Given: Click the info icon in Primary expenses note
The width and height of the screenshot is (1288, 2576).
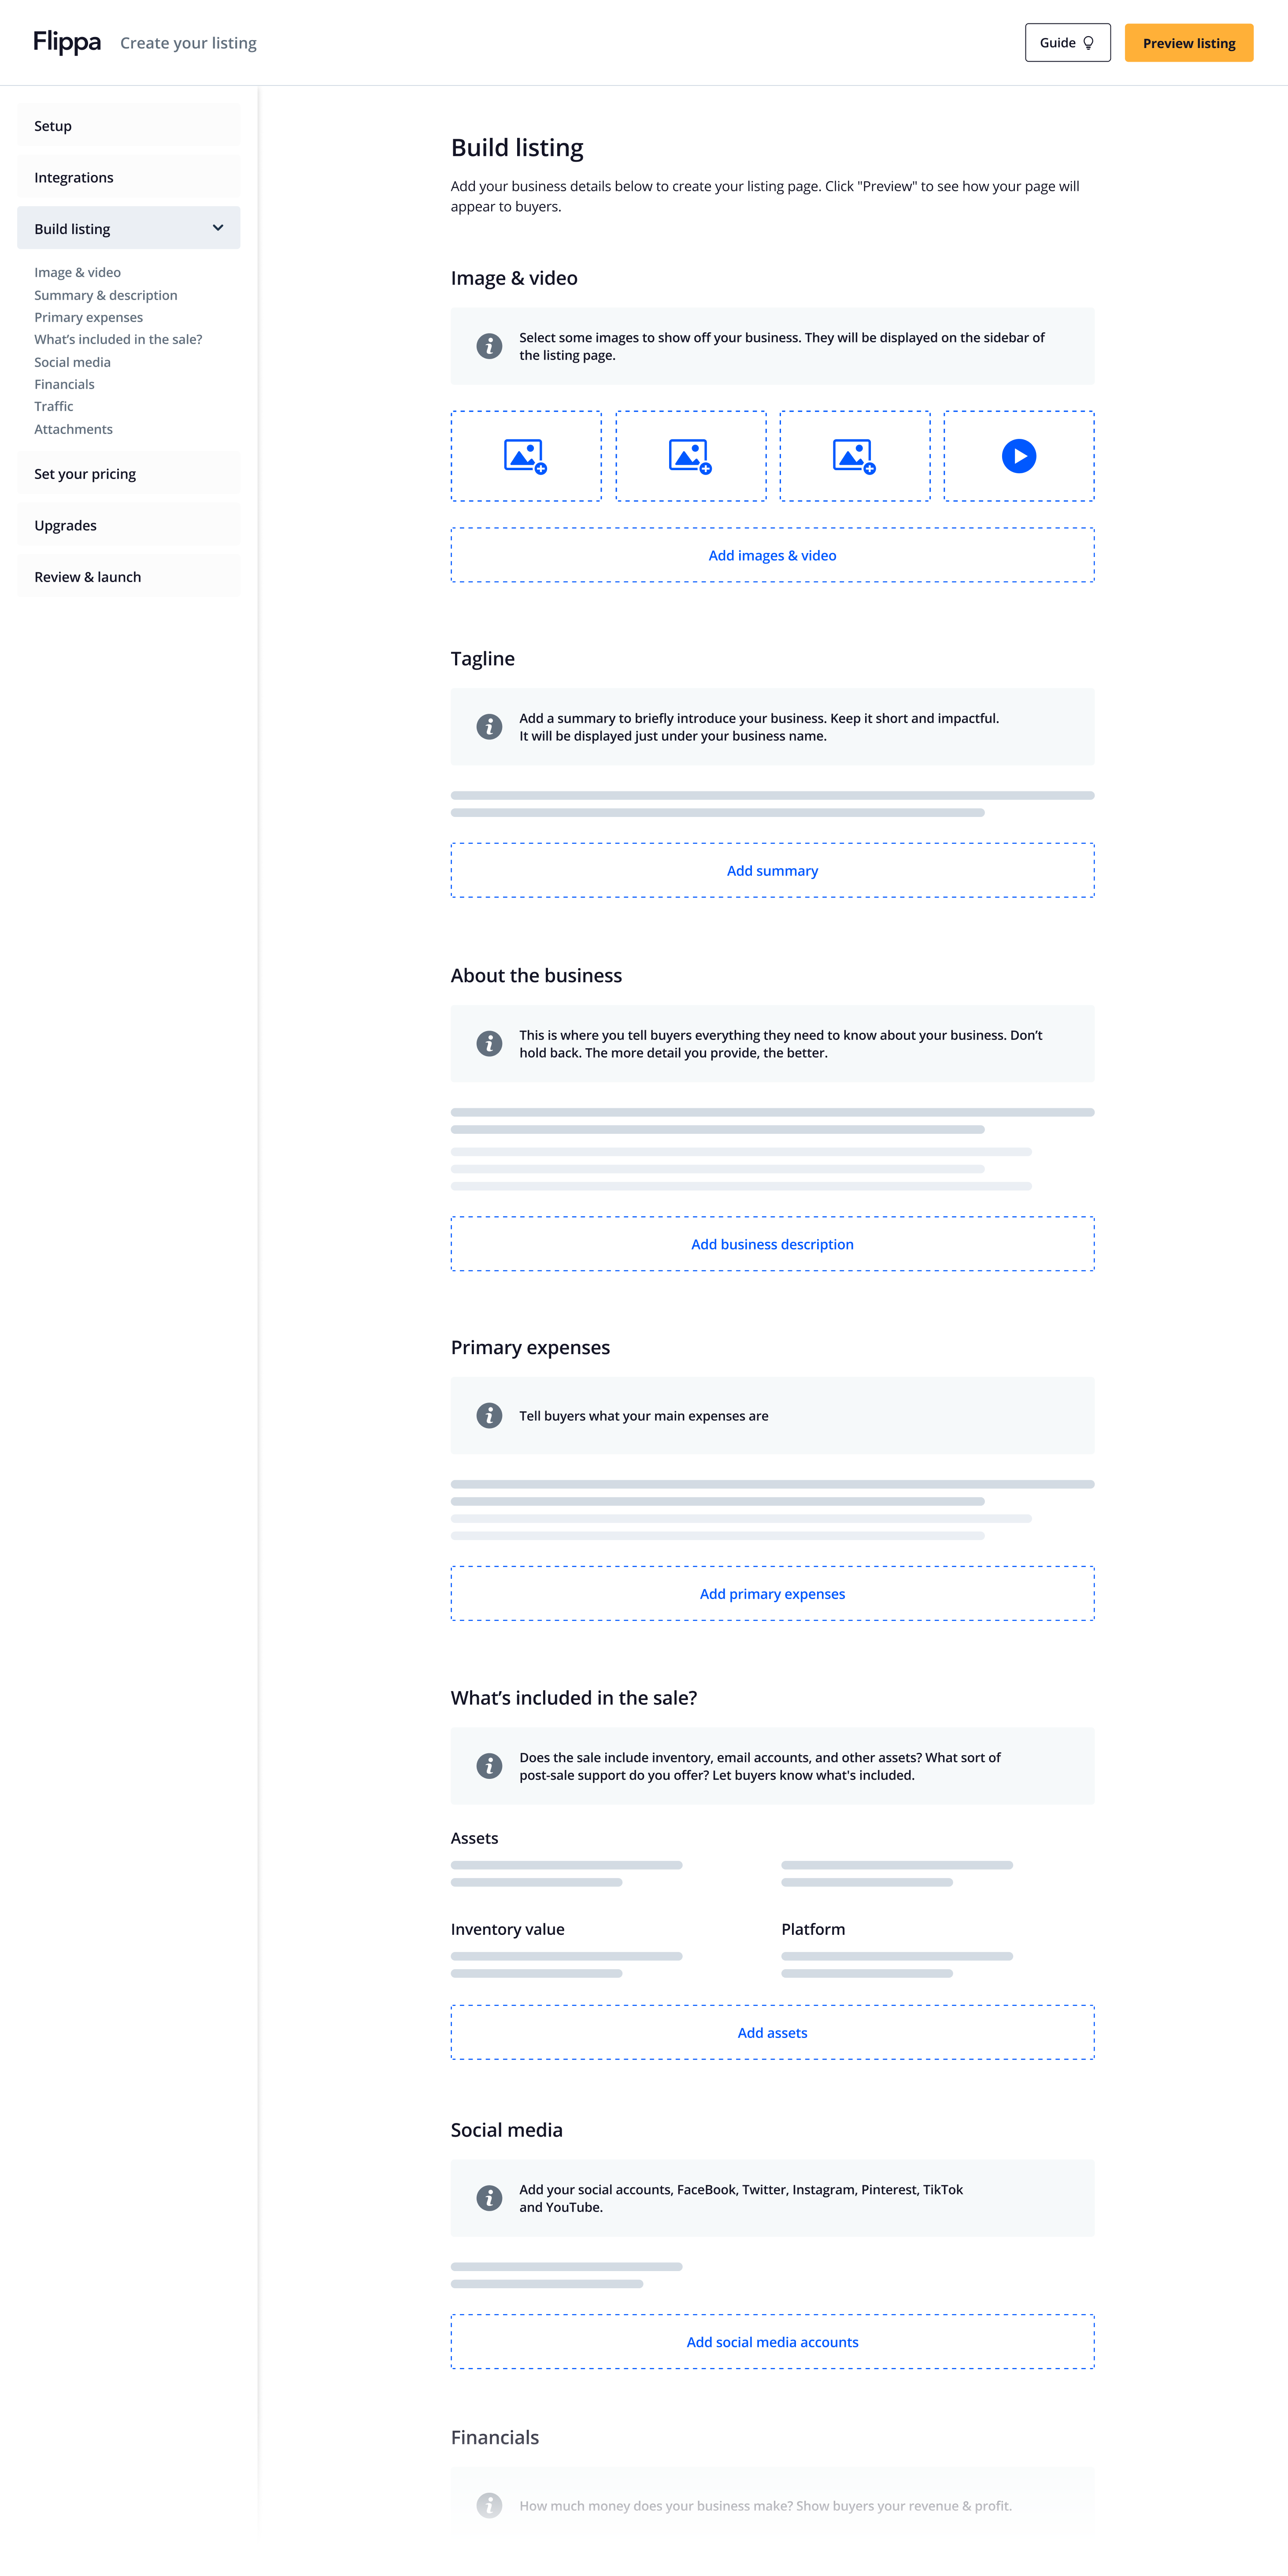Looking at the screenshot, I should [x=489, y=1415].
